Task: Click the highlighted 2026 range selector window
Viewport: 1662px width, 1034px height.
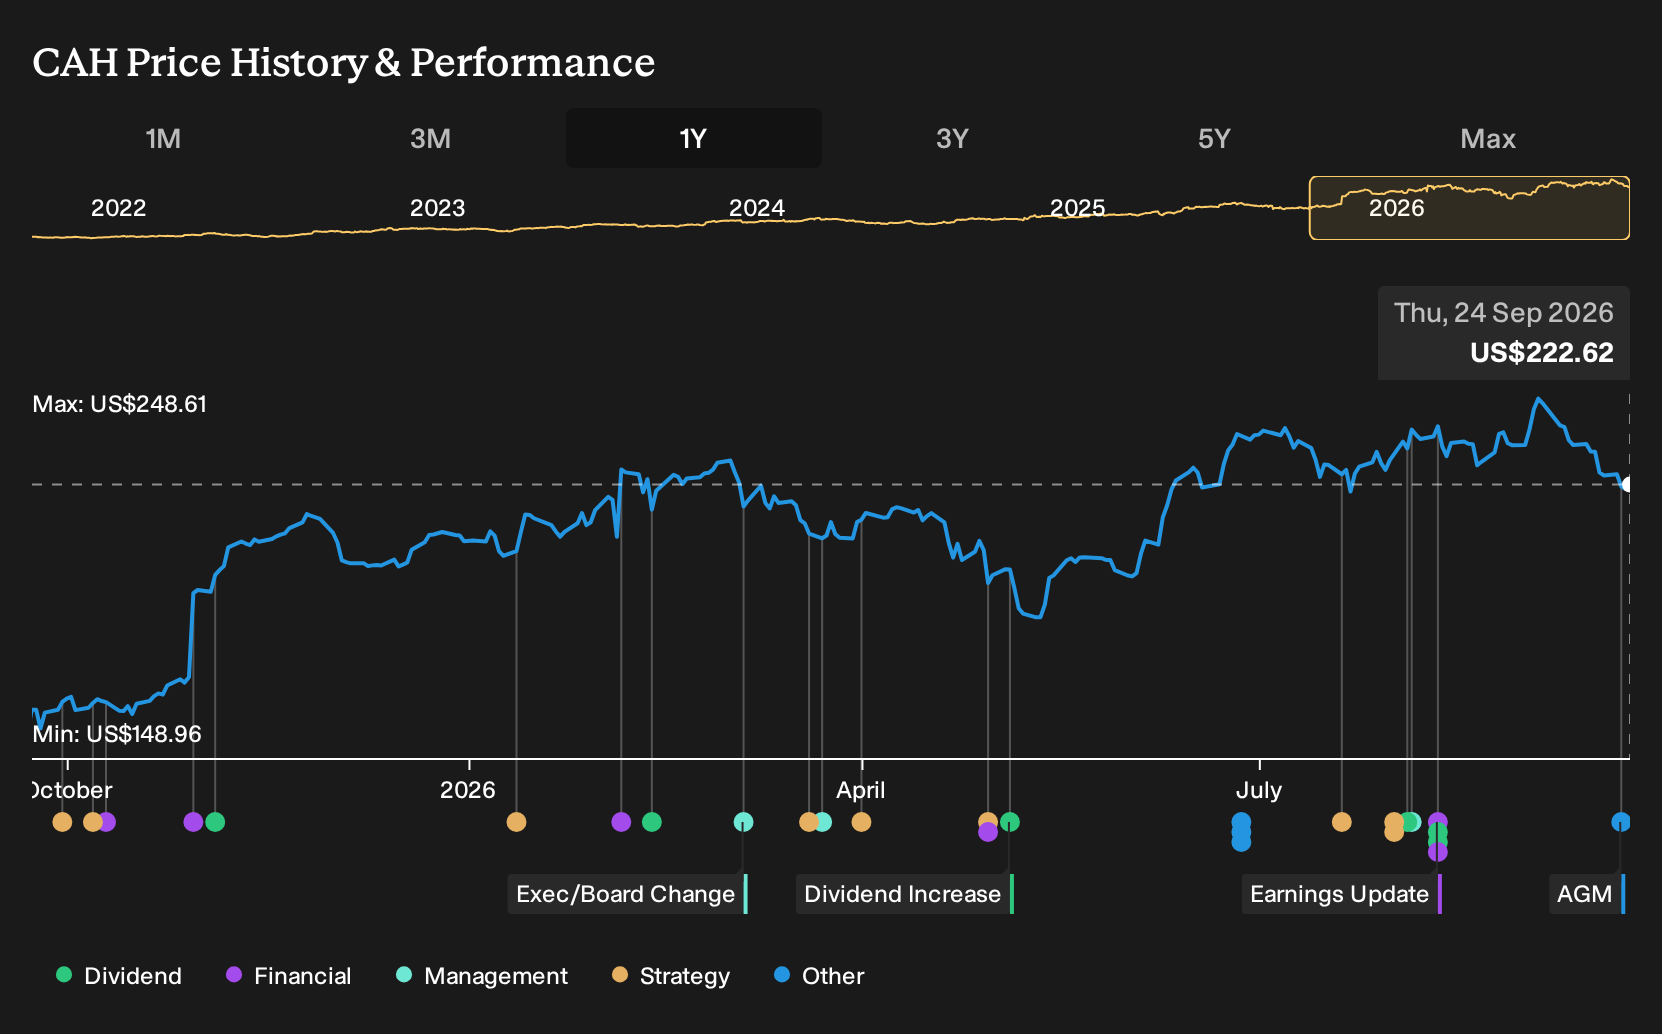Action: point(1469,208)
